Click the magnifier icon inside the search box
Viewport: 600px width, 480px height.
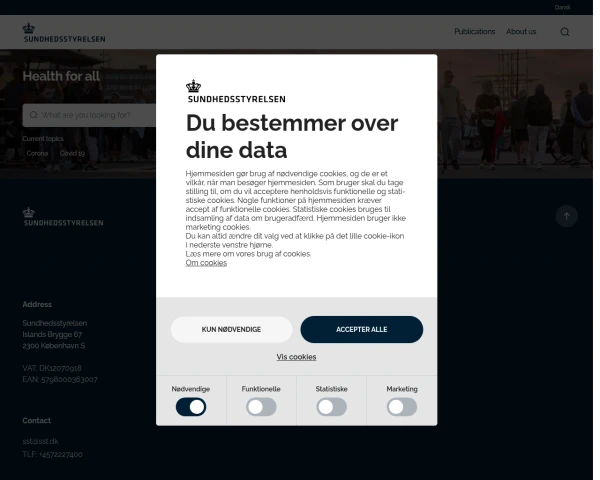(34, 115)
